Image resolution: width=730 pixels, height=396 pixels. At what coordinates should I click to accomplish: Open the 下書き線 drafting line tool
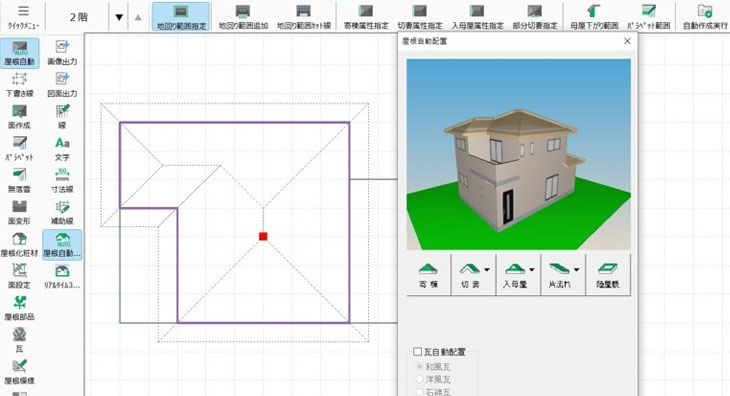pos(20,85)
